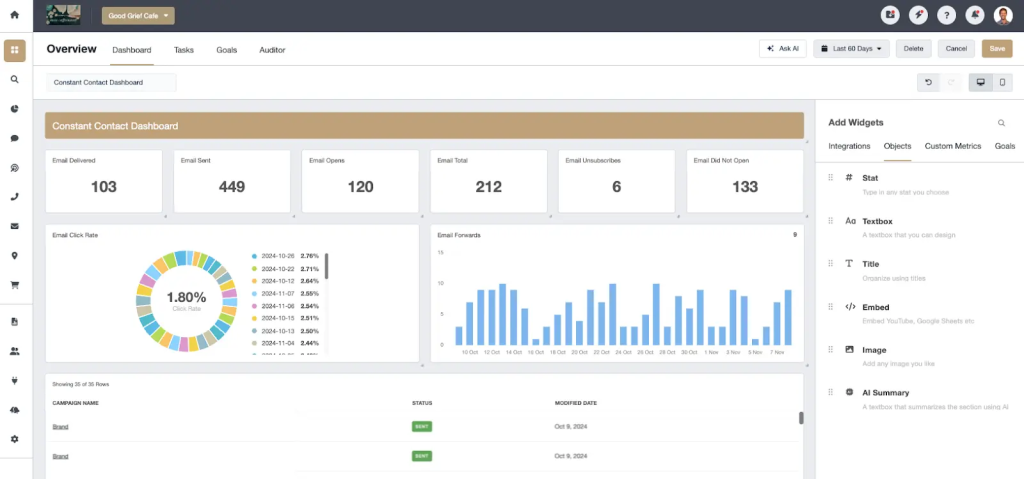Select the Embed widget

919,314
